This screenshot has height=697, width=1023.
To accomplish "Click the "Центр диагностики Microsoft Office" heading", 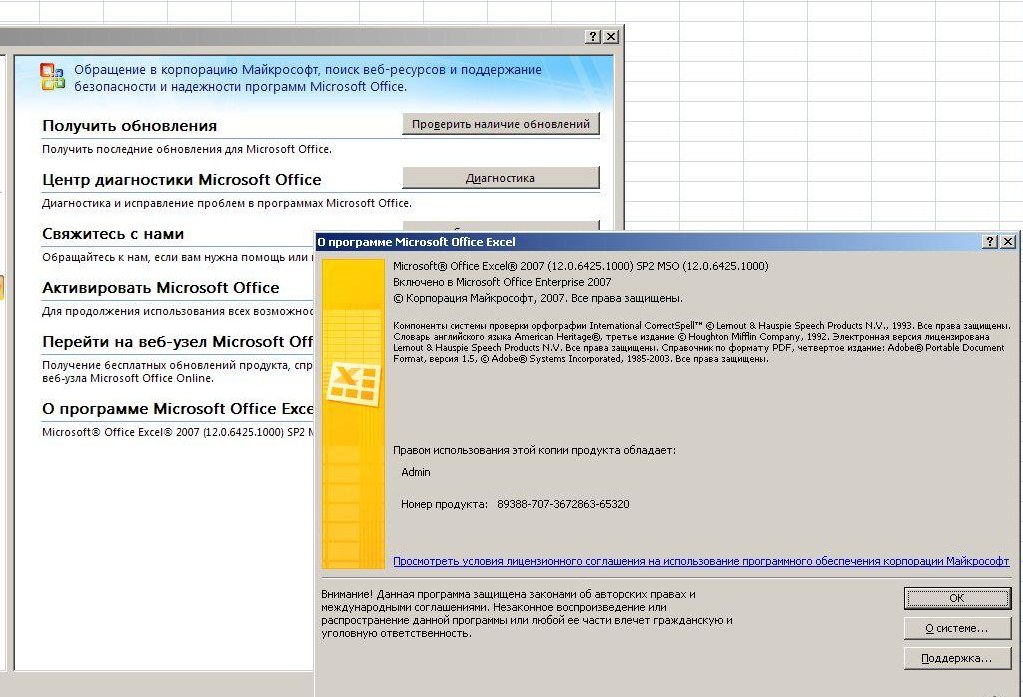I will (181, 180).
